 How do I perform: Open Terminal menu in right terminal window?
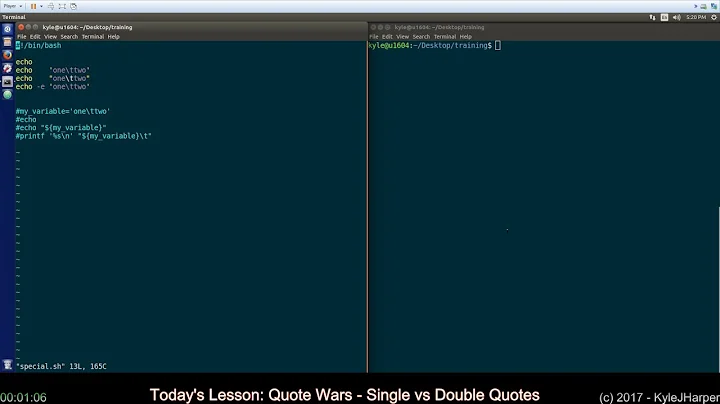coord(445,37)
